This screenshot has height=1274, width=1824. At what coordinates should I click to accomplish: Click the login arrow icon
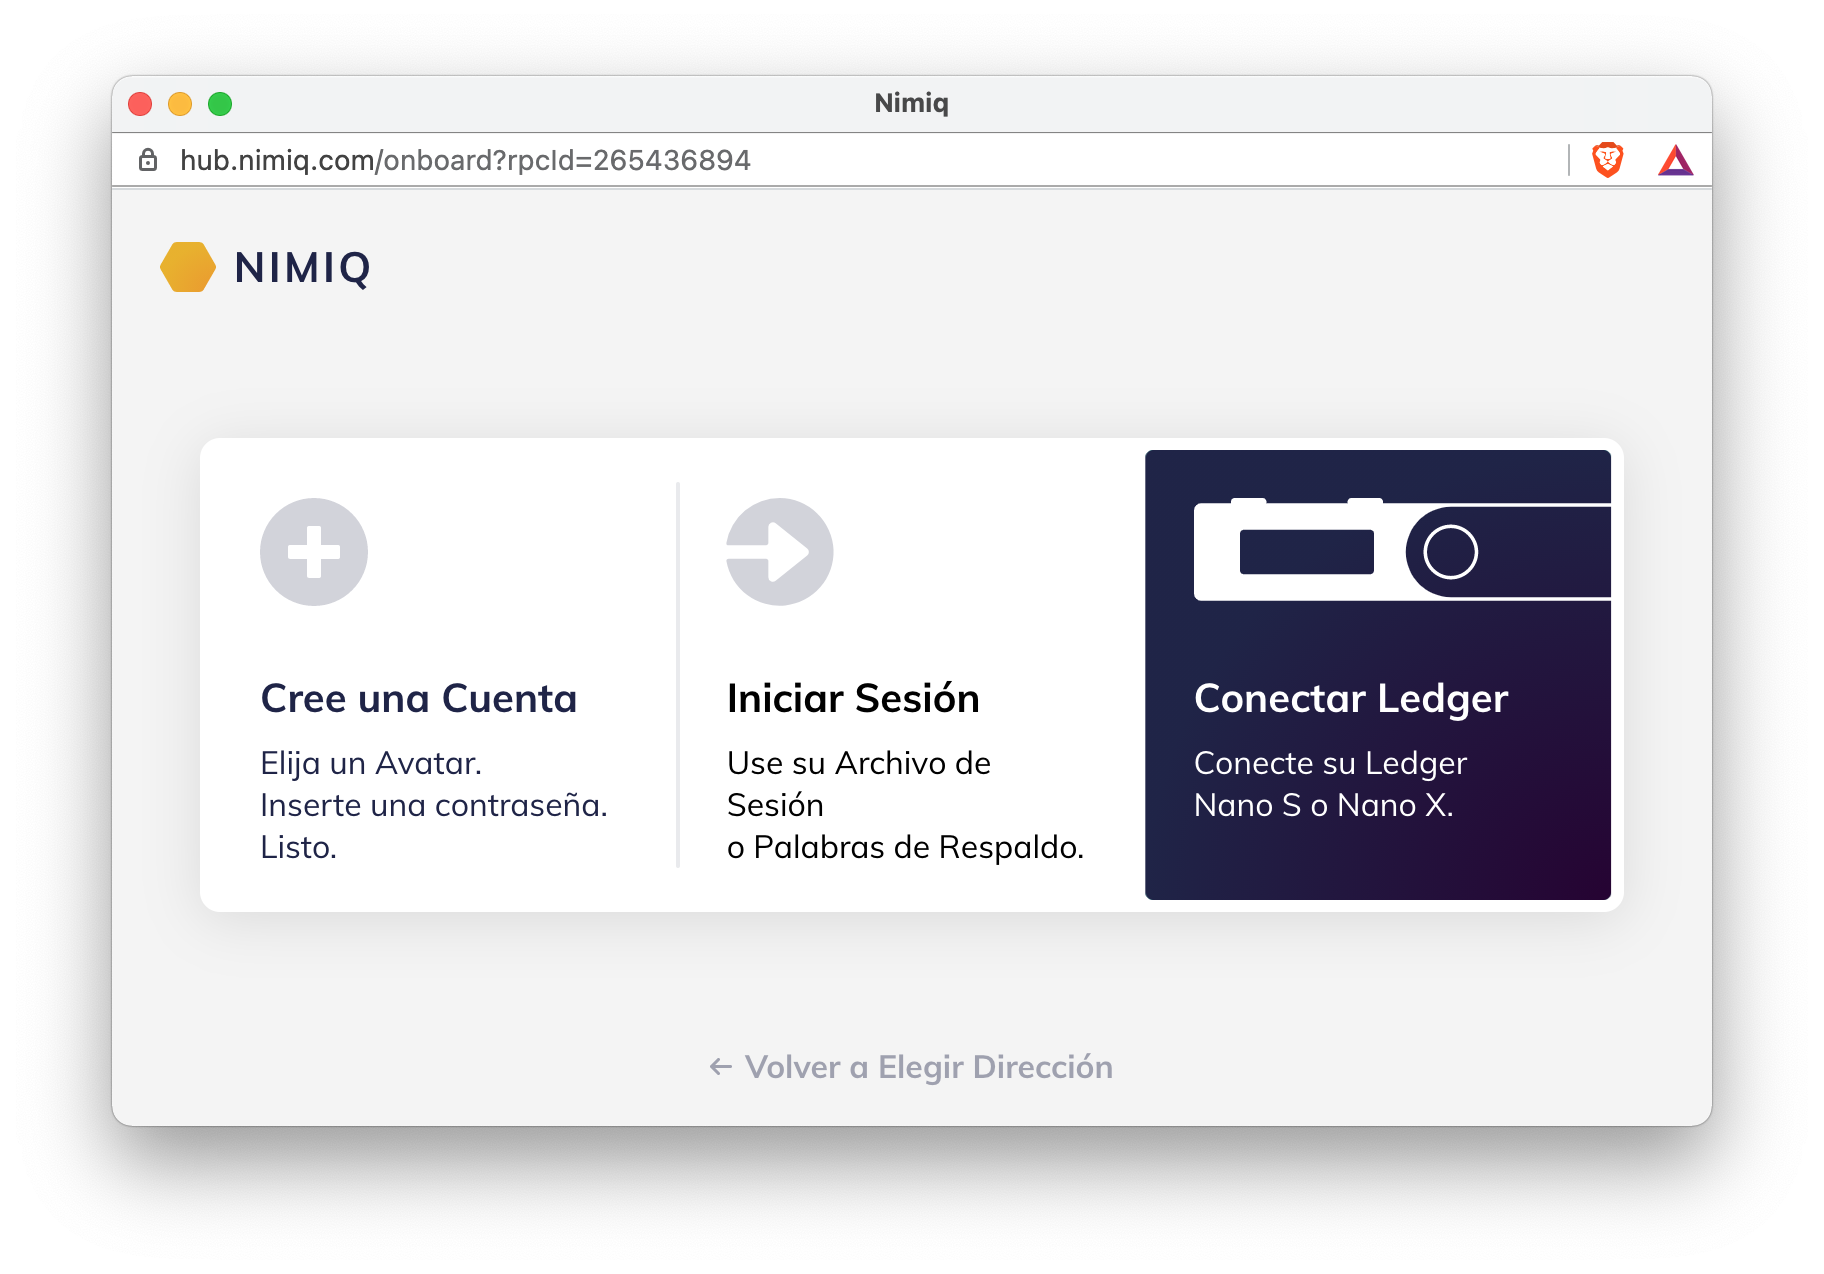click(x=780, y=552)
